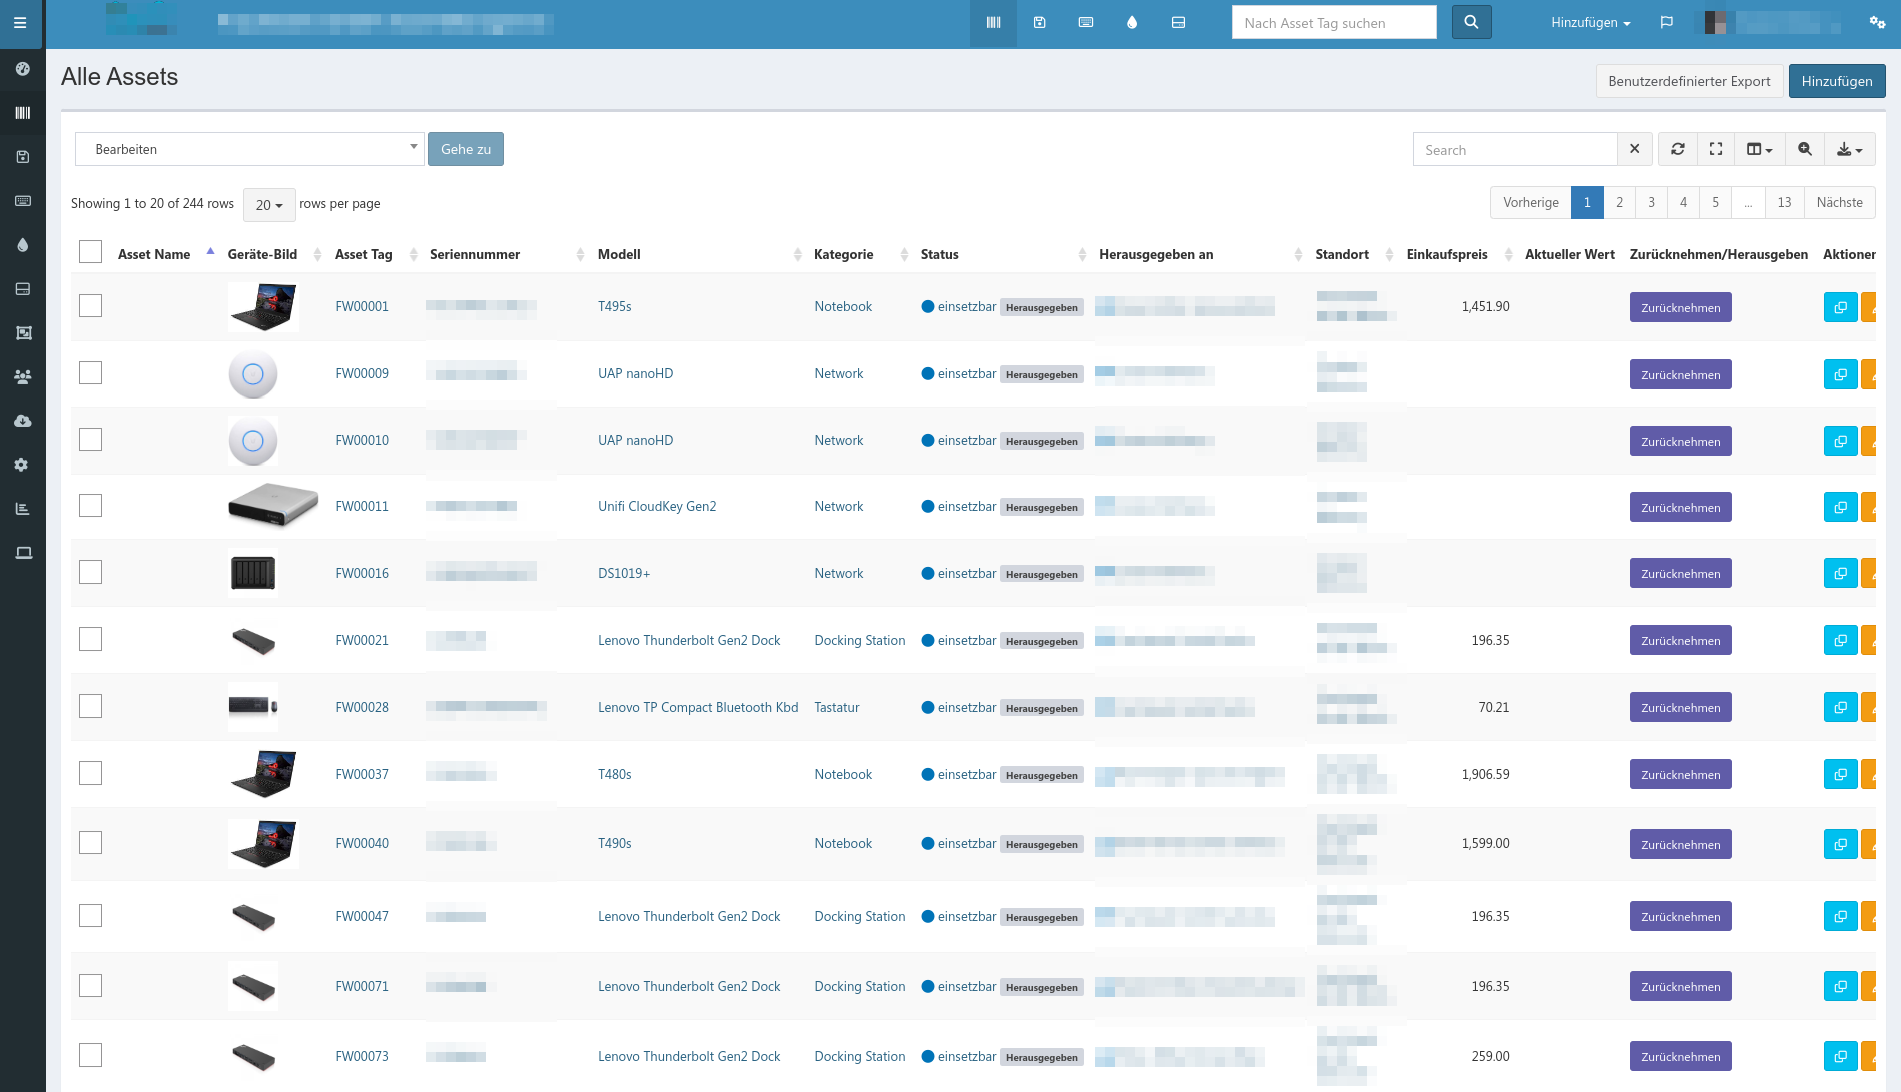The height and width of the screenshot is (1092, 1901).
Task: Open the flag alerts icon in the header
Action: (x=1667, y=22)
